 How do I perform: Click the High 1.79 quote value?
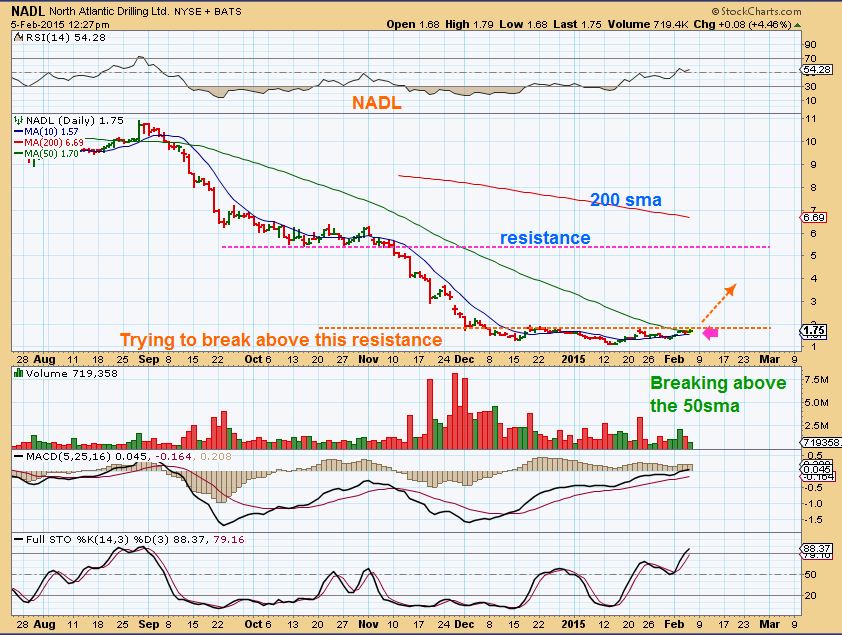pyautogui.click(x=469, y=24)
